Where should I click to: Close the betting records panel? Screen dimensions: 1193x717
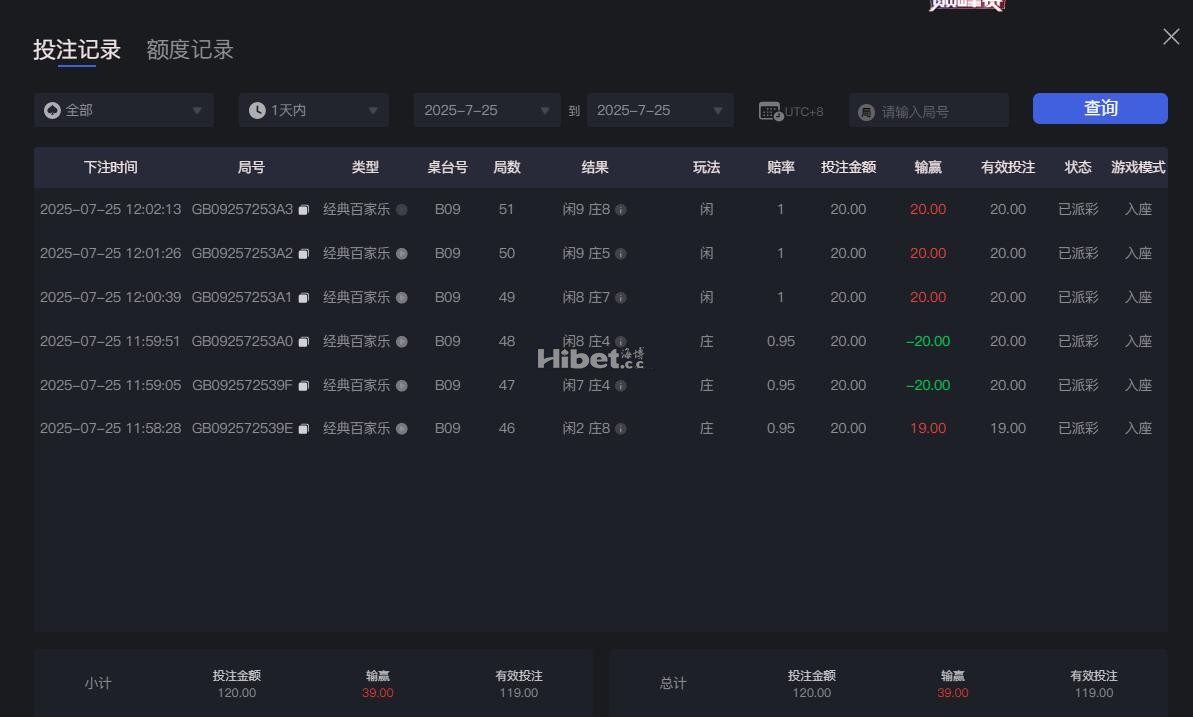point(1171,37)
